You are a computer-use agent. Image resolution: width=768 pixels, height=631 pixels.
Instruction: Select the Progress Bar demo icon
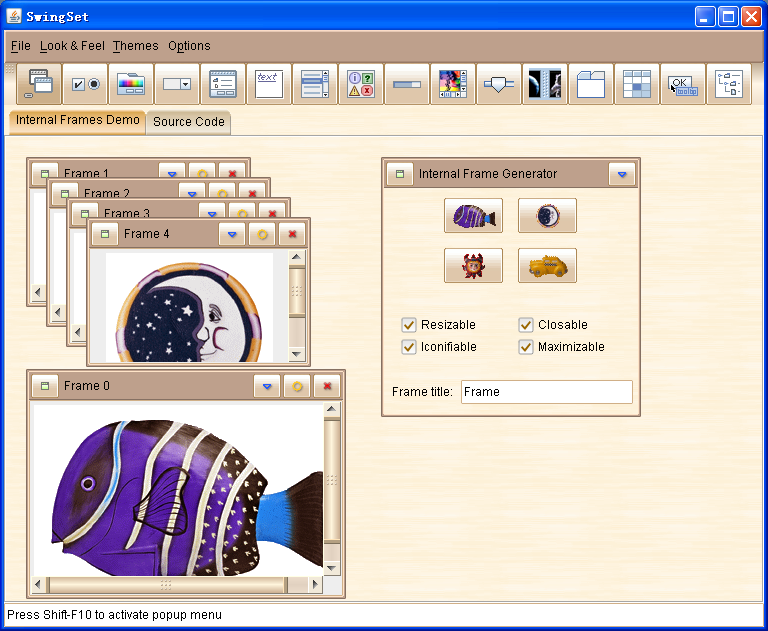pos(408,84)
